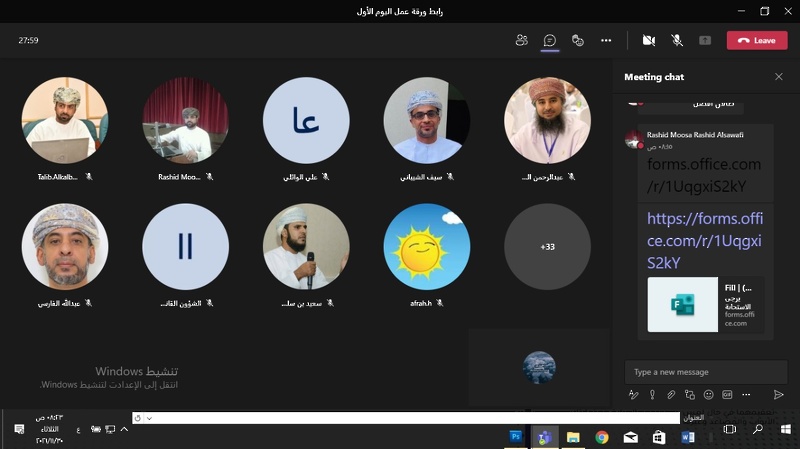Click the taskbar address input field
The image size is (800, 449).
pos(406,418)
